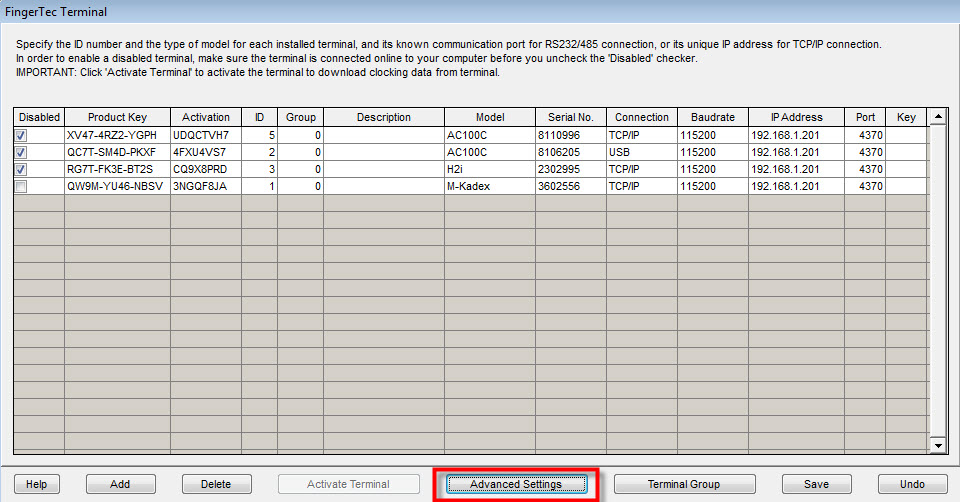Click scrollbar up arrow of table

pos(938,116)
